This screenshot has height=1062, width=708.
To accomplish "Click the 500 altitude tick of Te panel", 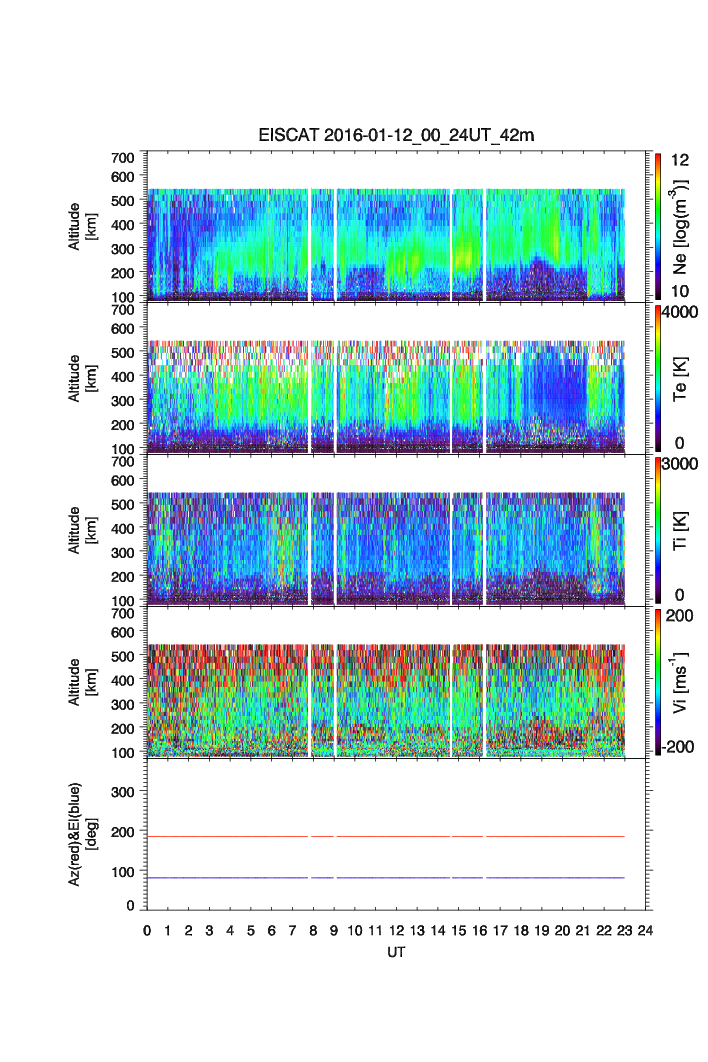I will [x=123, y=352].
